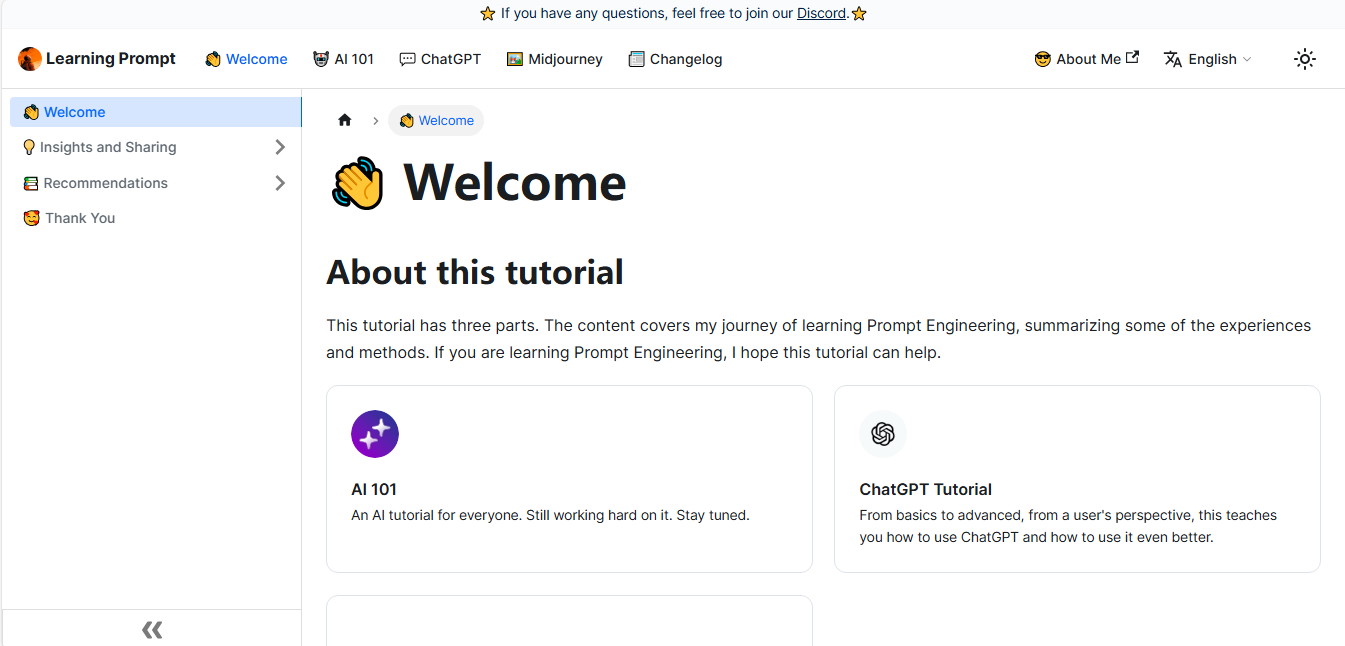Screen dimensions: 1345x646
Task: Click the home icon in breadcrumb
Action: (x=345, y=121)
